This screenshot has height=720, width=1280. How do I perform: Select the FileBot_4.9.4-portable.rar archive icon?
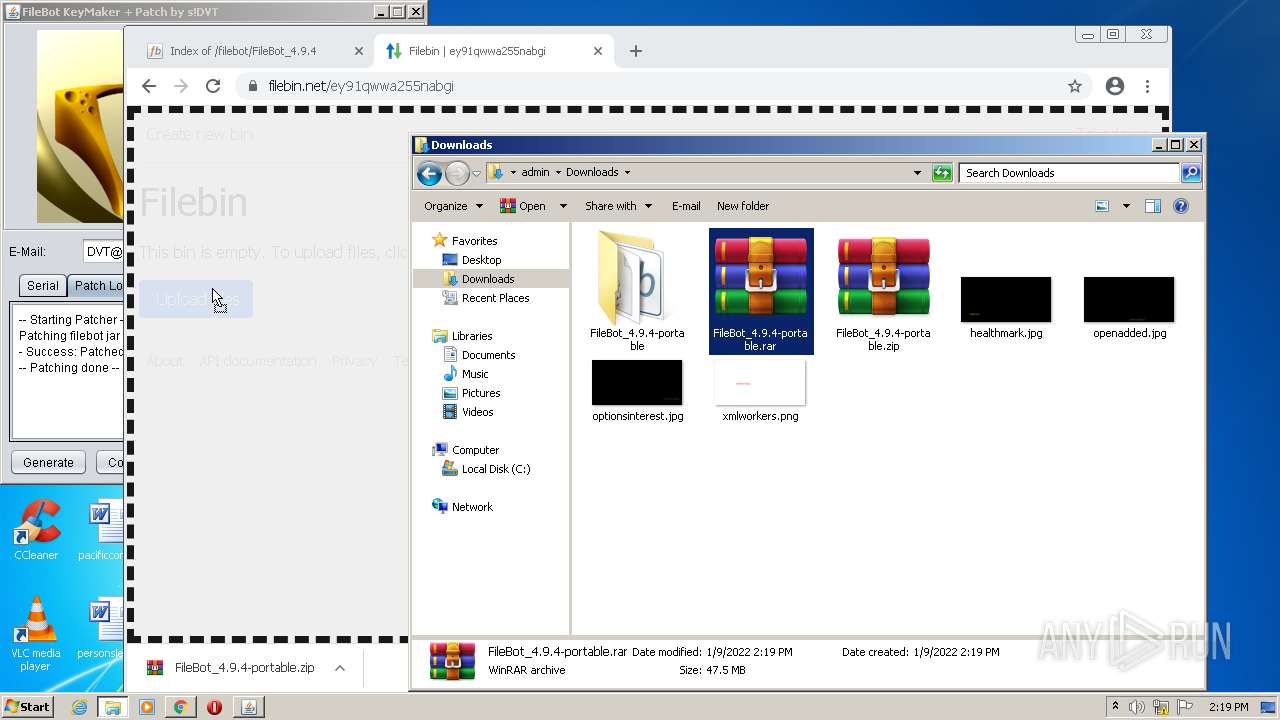coord(761,276)
